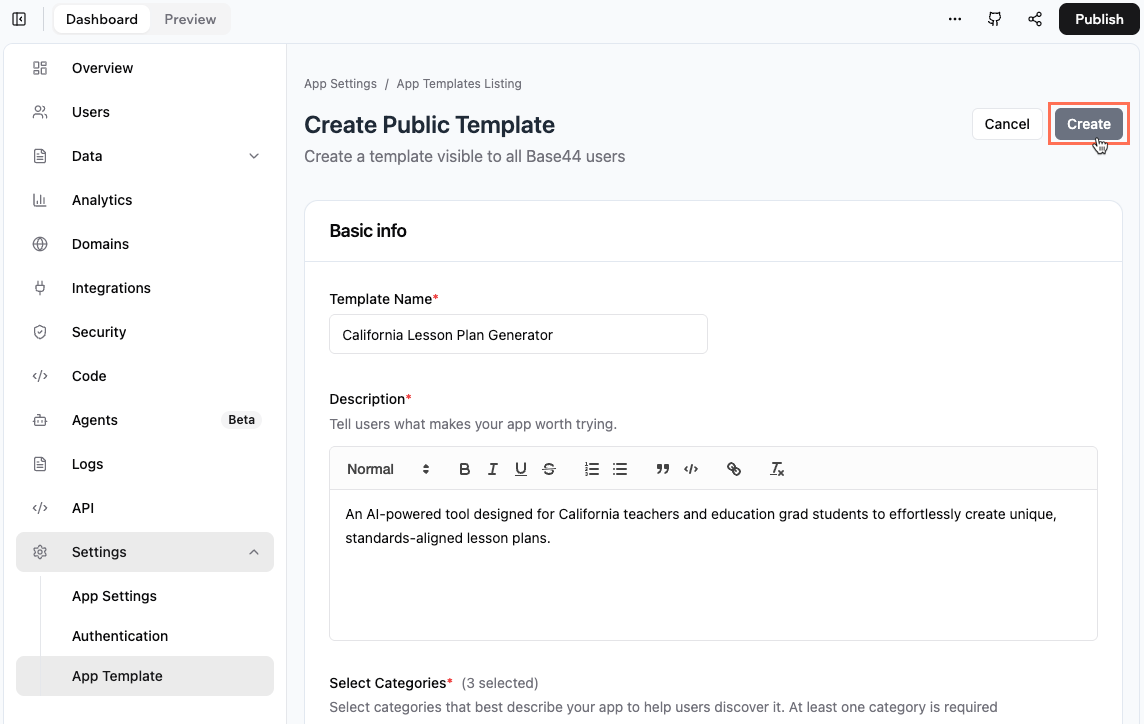Open the ellipsis overflow menu

click(x=954, y=18)
